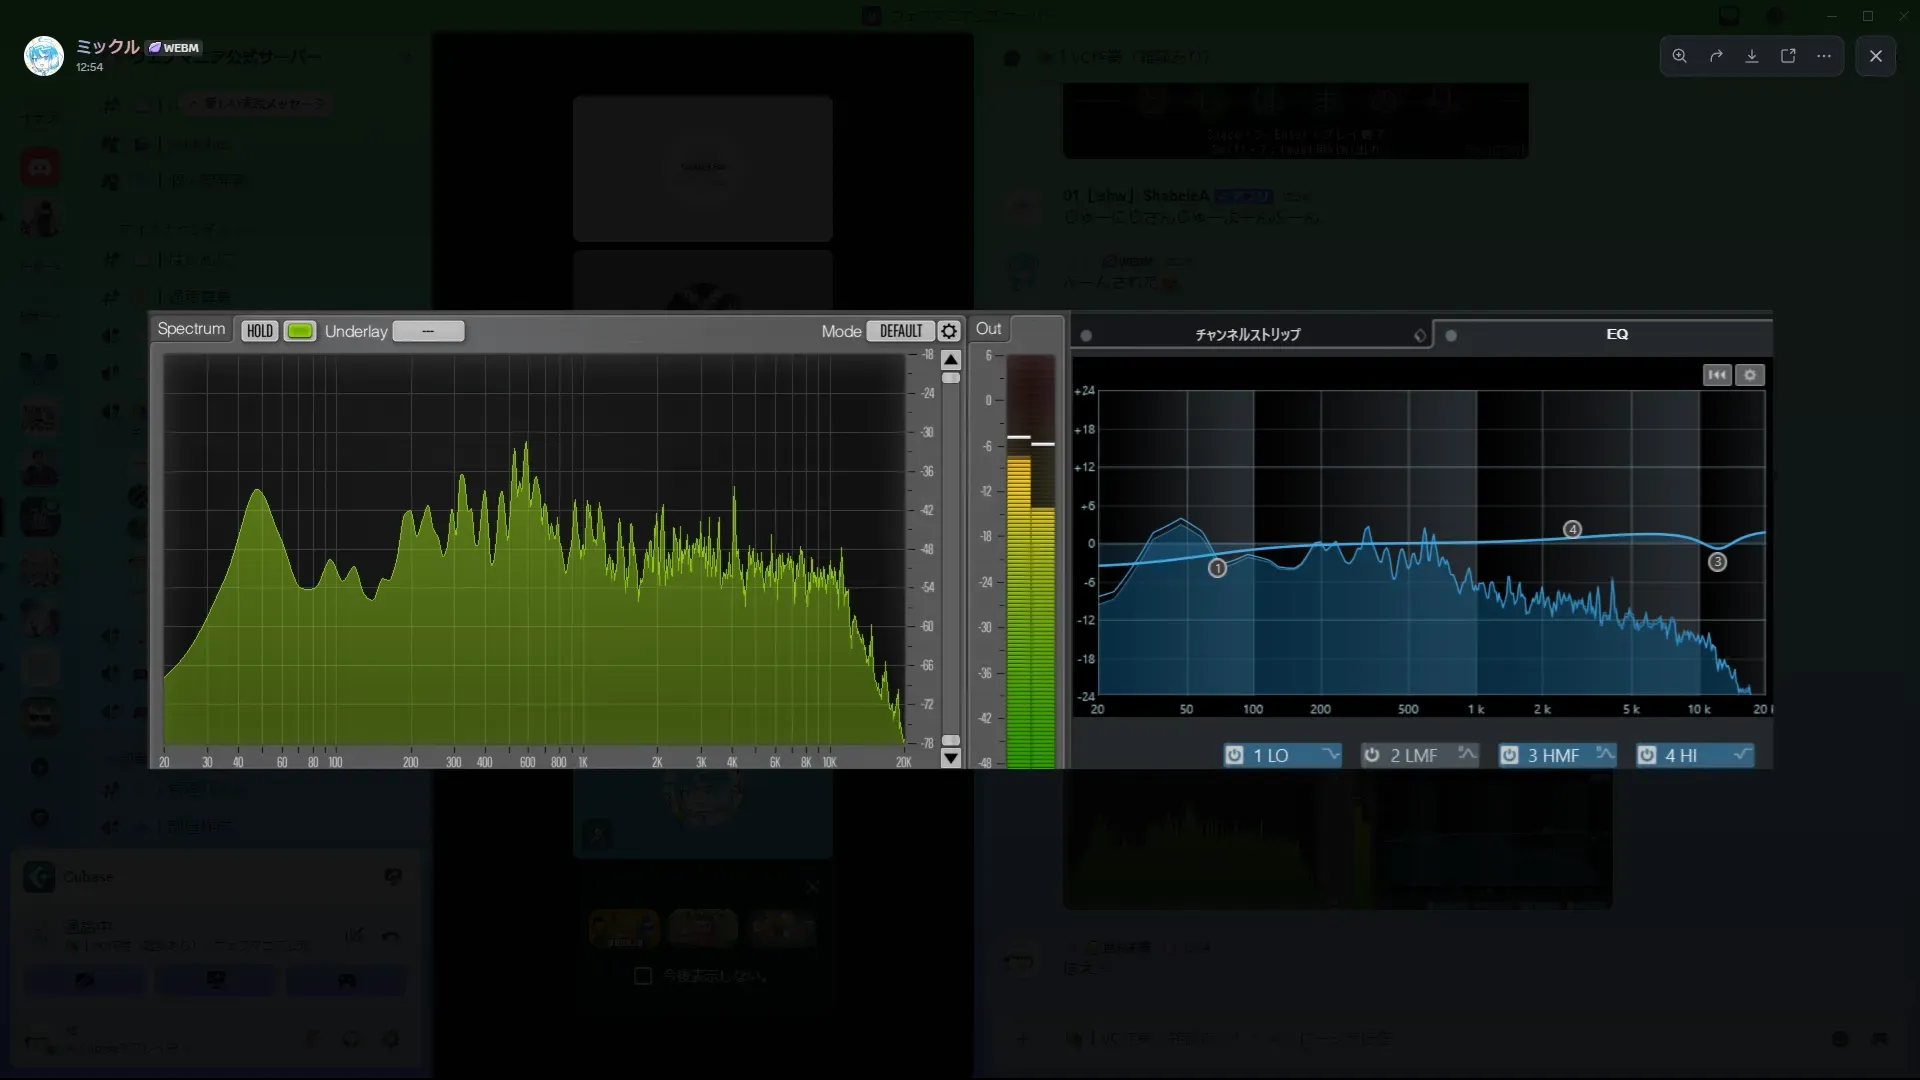Click EQ band point 4 on curve
Screen dimensions: 1920x1080
click(1572, 529)
